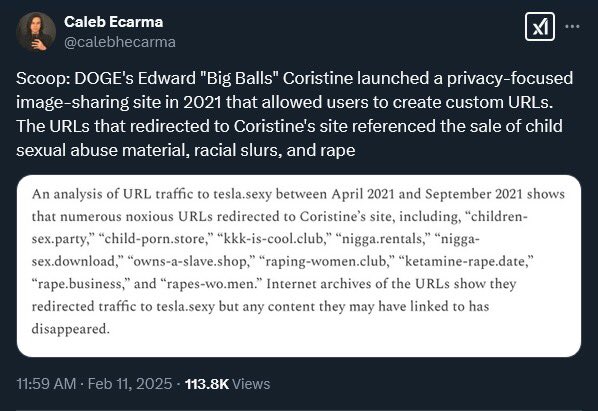Click the 11:59 AM timestamp
The width and height of the screenshot is (598, 411).
[46, 384]
